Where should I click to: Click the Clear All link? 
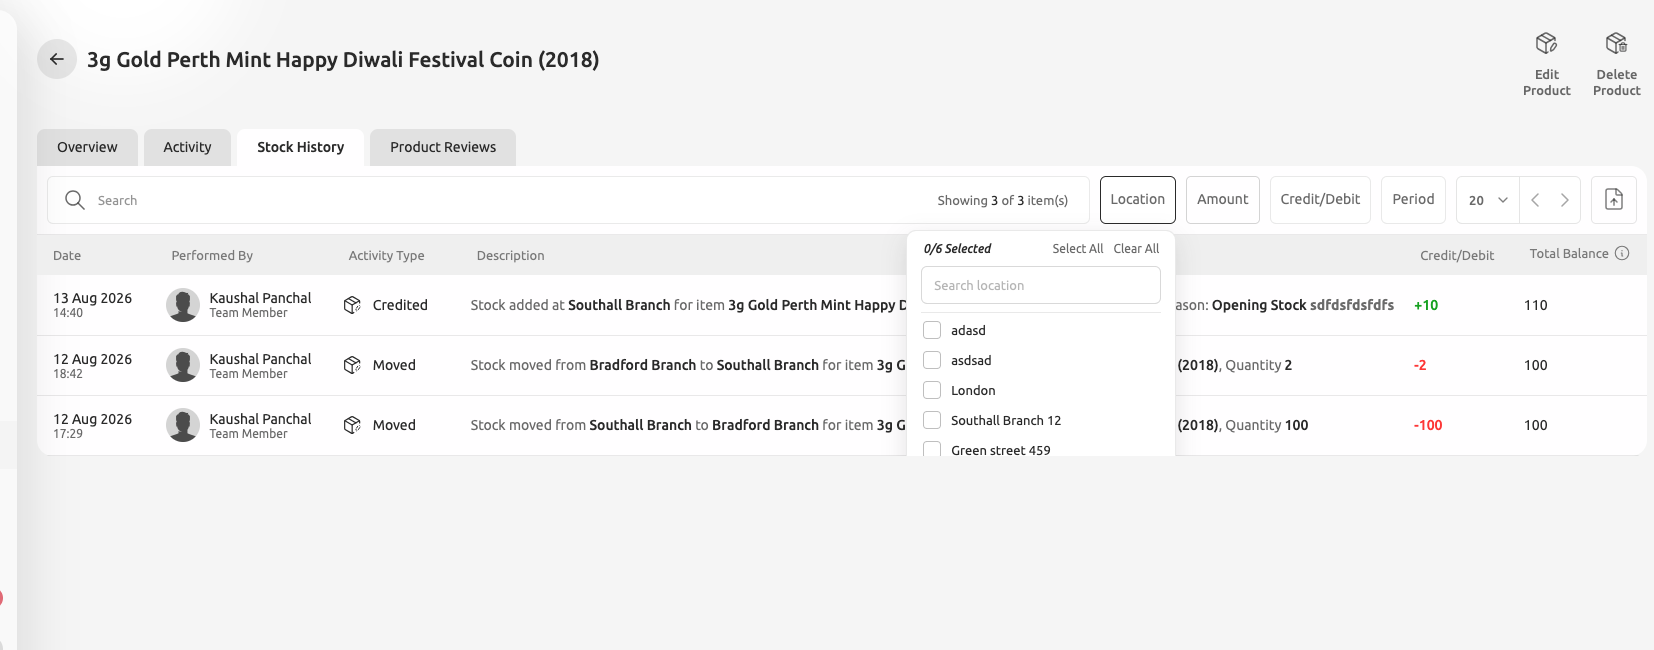click(1136, 249)
